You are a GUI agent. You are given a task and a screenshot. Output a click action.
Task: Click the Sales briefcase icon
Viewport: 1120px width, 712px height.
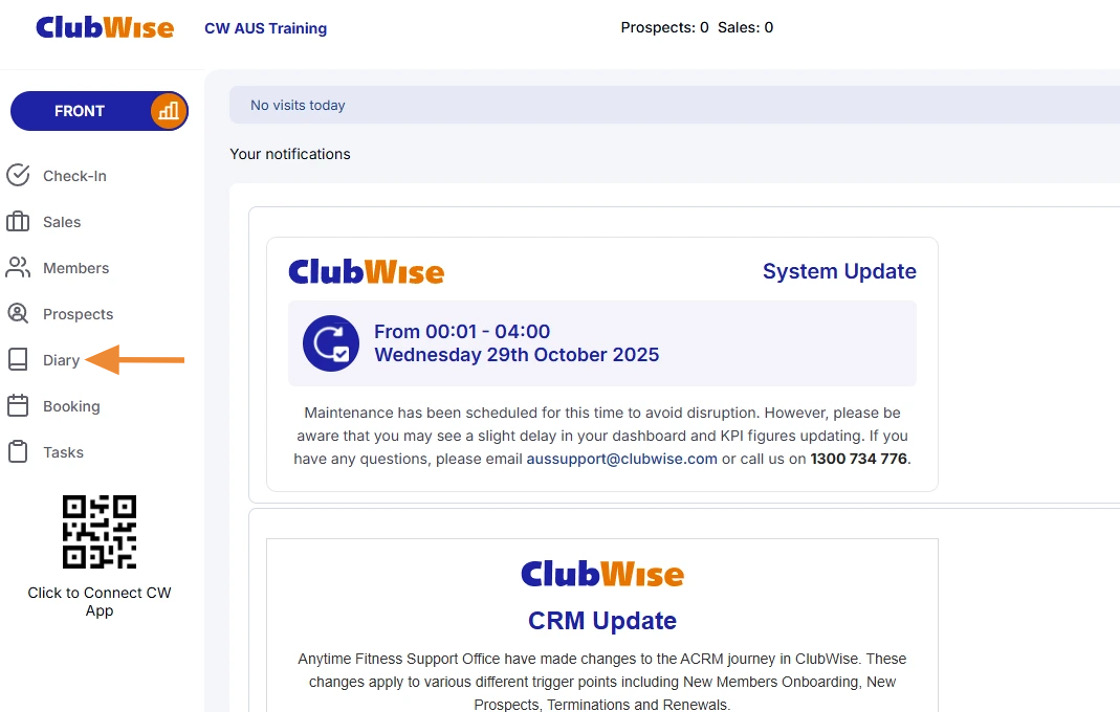coord(18,221)
